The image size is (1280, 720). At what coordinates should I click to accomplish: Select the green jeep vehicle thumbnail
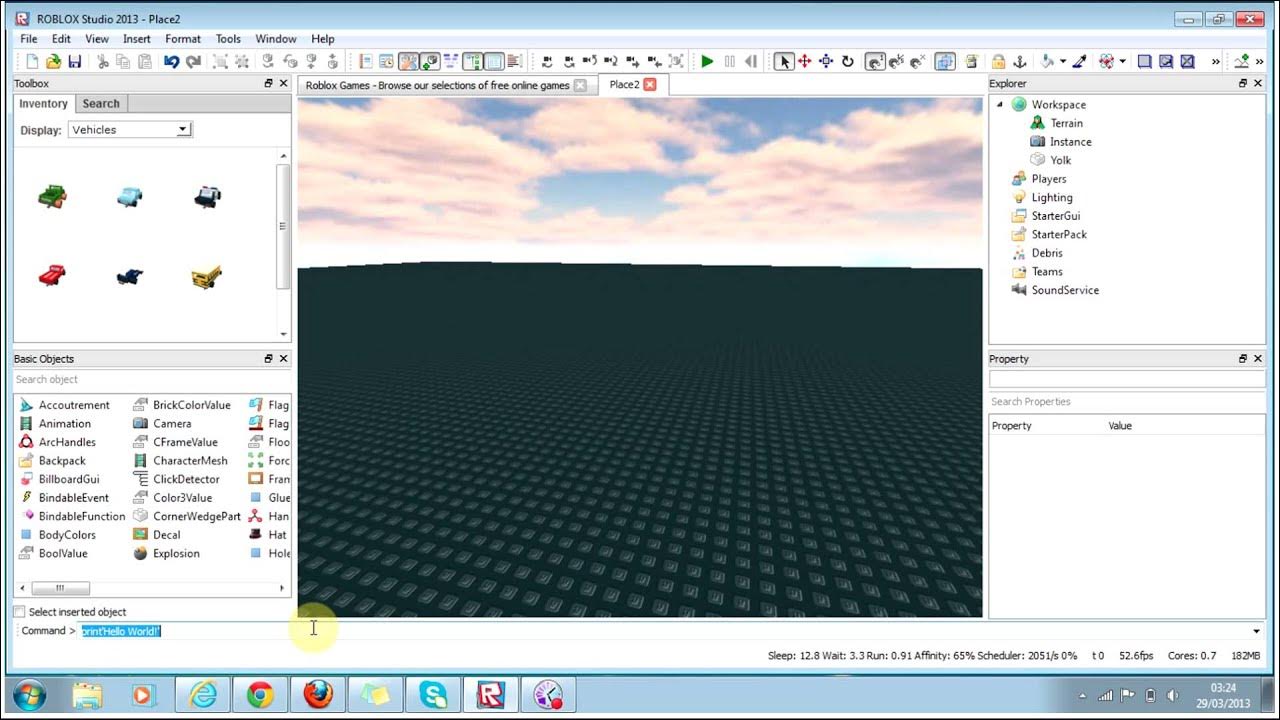52,196
